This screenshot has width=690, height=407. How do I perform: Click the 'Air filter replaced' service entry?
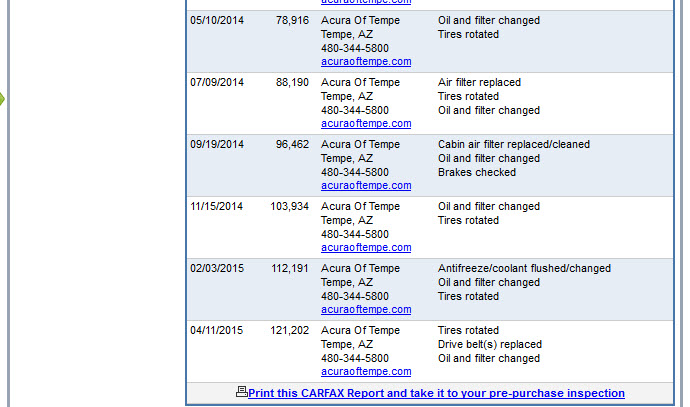(479, 82)
